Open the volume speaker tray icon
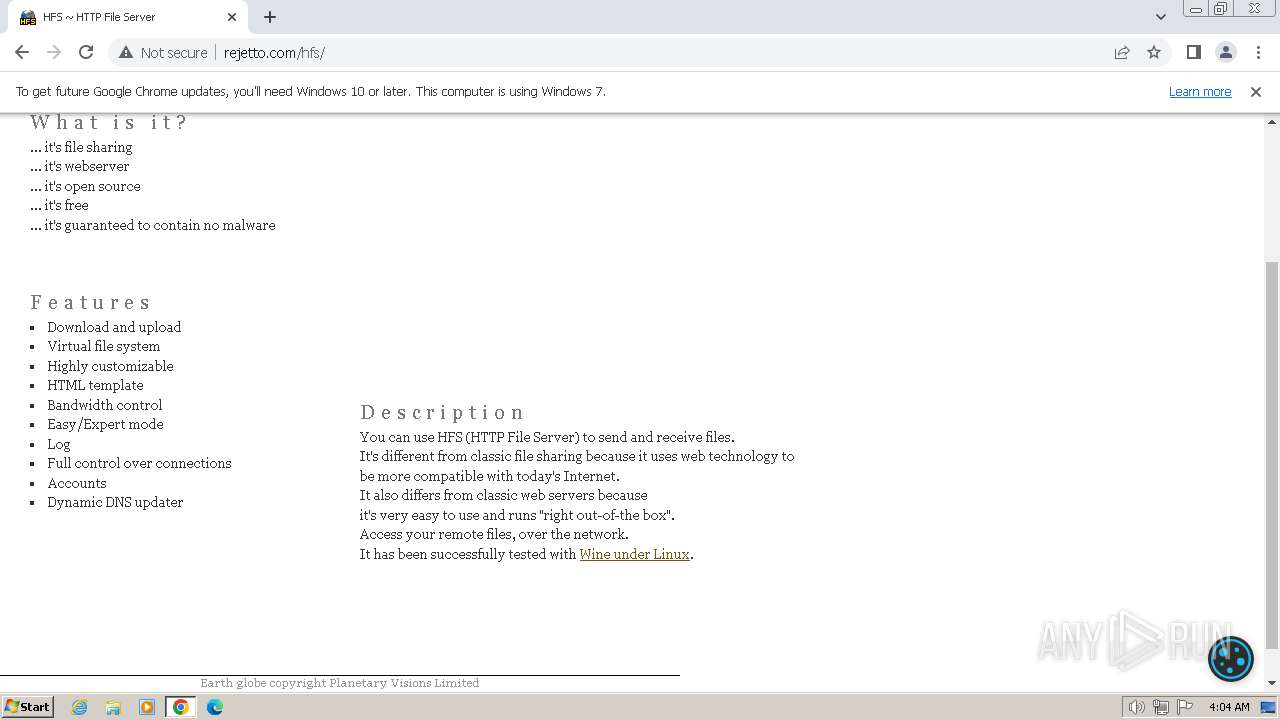1280x720 pixels. click(1137, 707)
